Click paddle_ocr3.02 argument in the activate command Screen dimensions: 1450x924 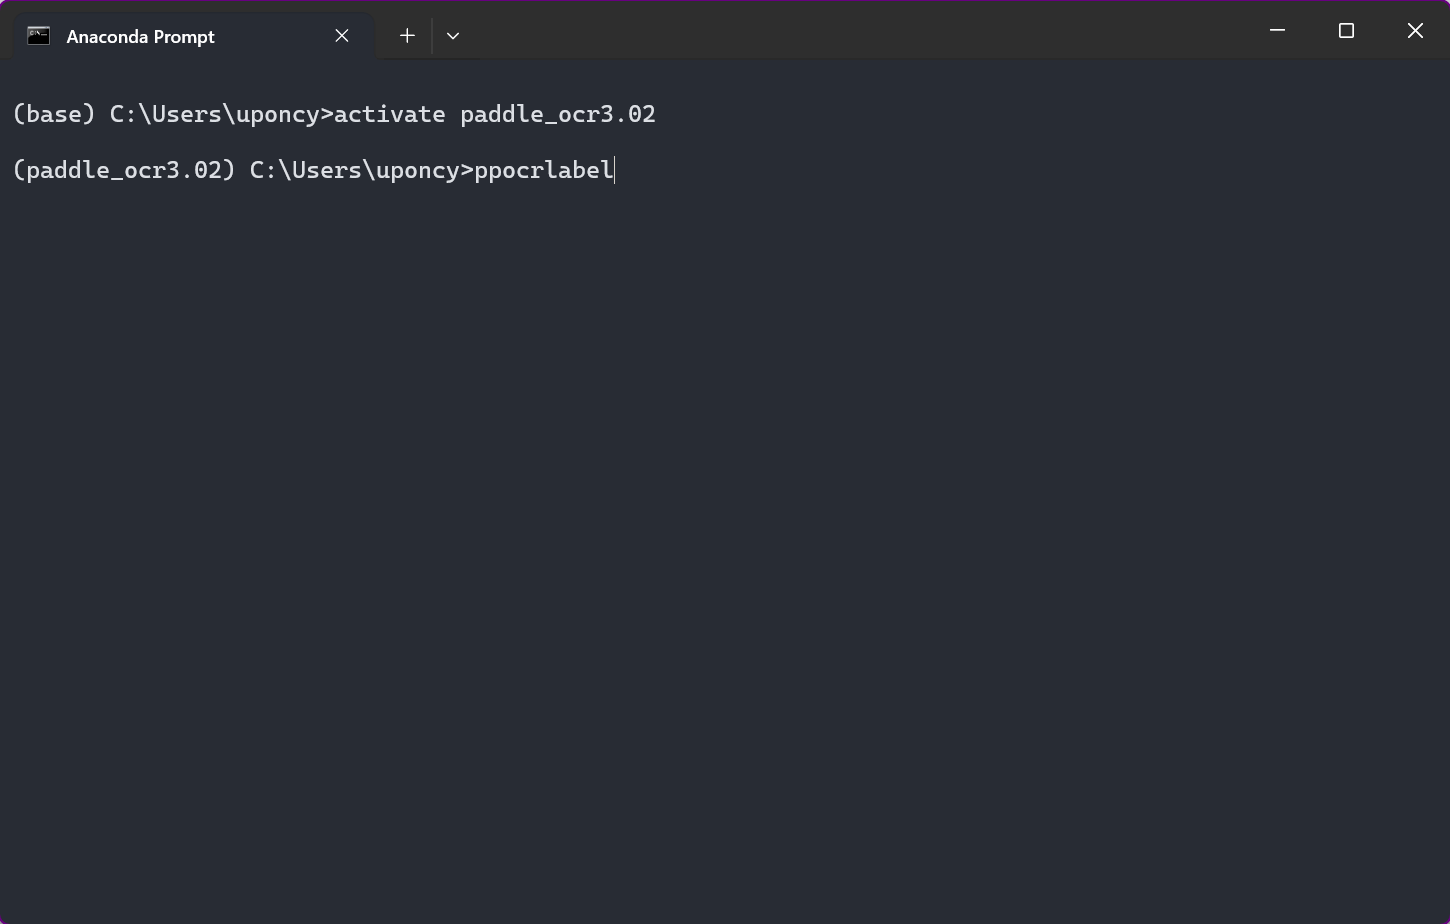point(557,114)
